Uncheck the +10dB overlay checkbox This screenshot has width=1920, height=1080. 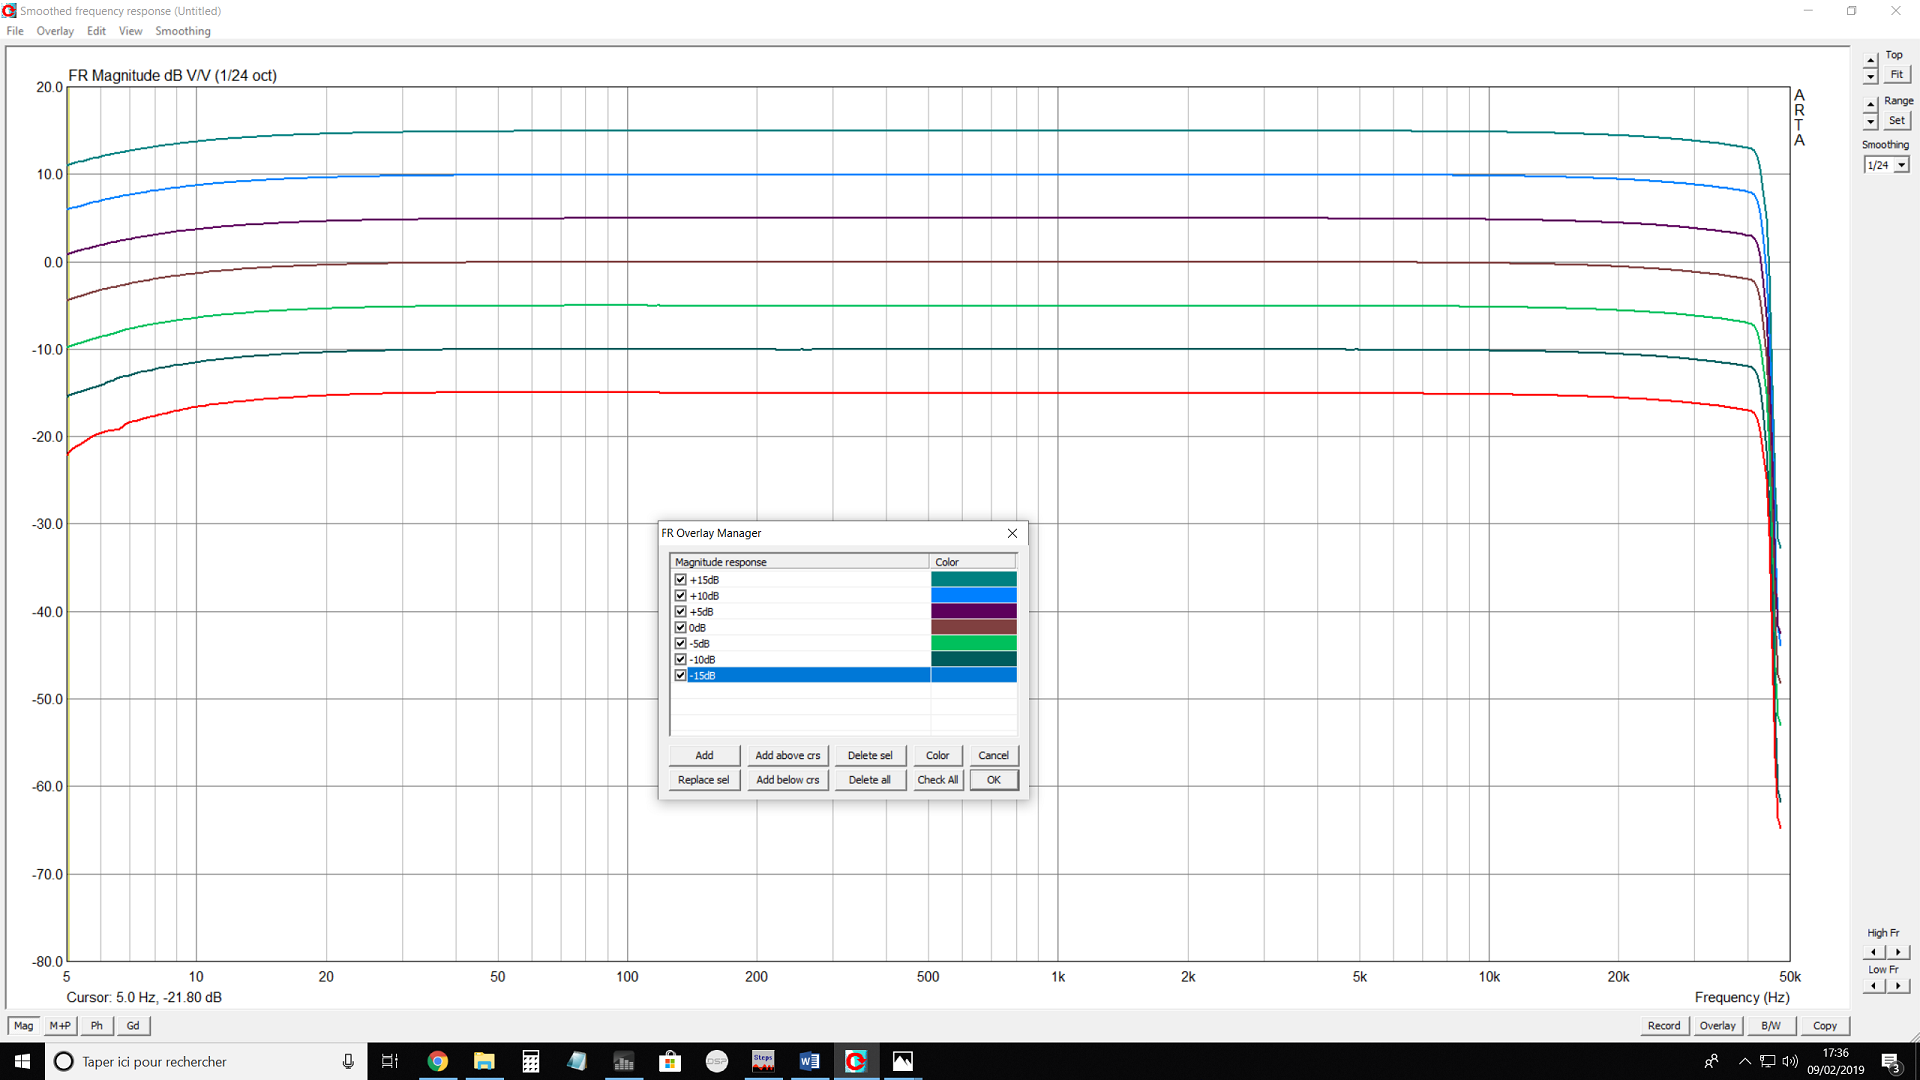tap(681, 596)
